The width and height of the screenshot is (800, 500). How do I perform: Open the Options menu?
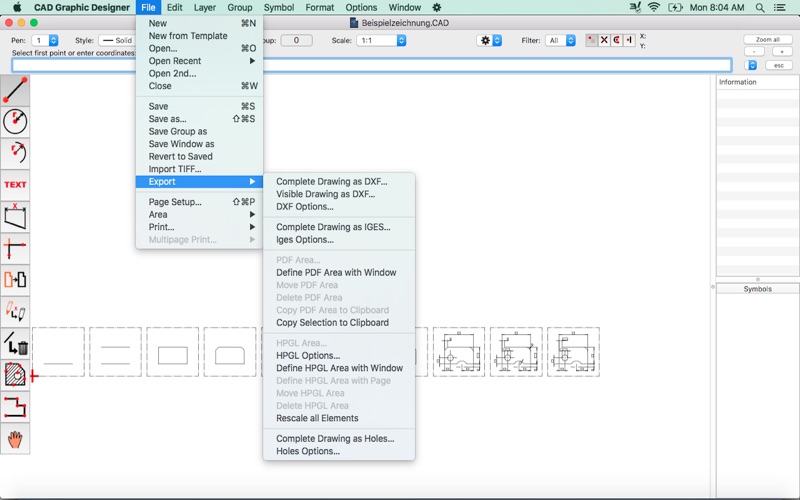pos(361,8)
